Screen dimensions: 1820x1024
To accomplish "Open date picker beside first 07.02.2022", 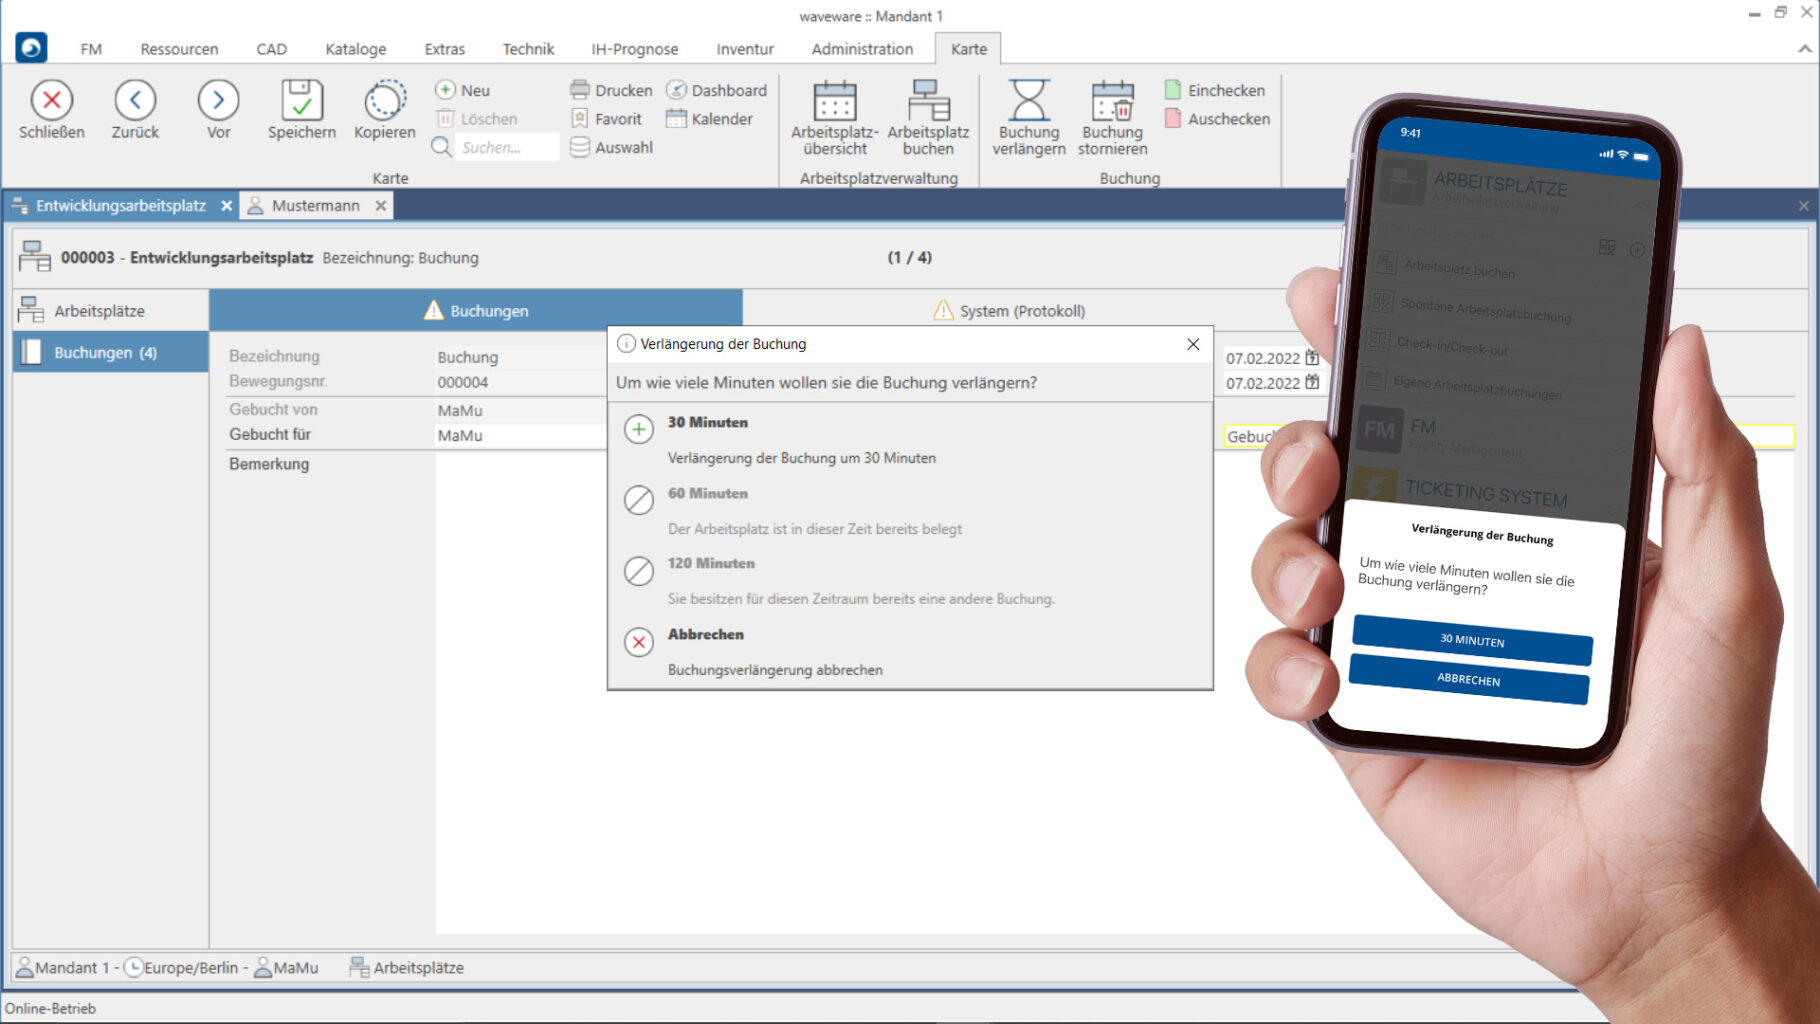I will point(1312,358).
